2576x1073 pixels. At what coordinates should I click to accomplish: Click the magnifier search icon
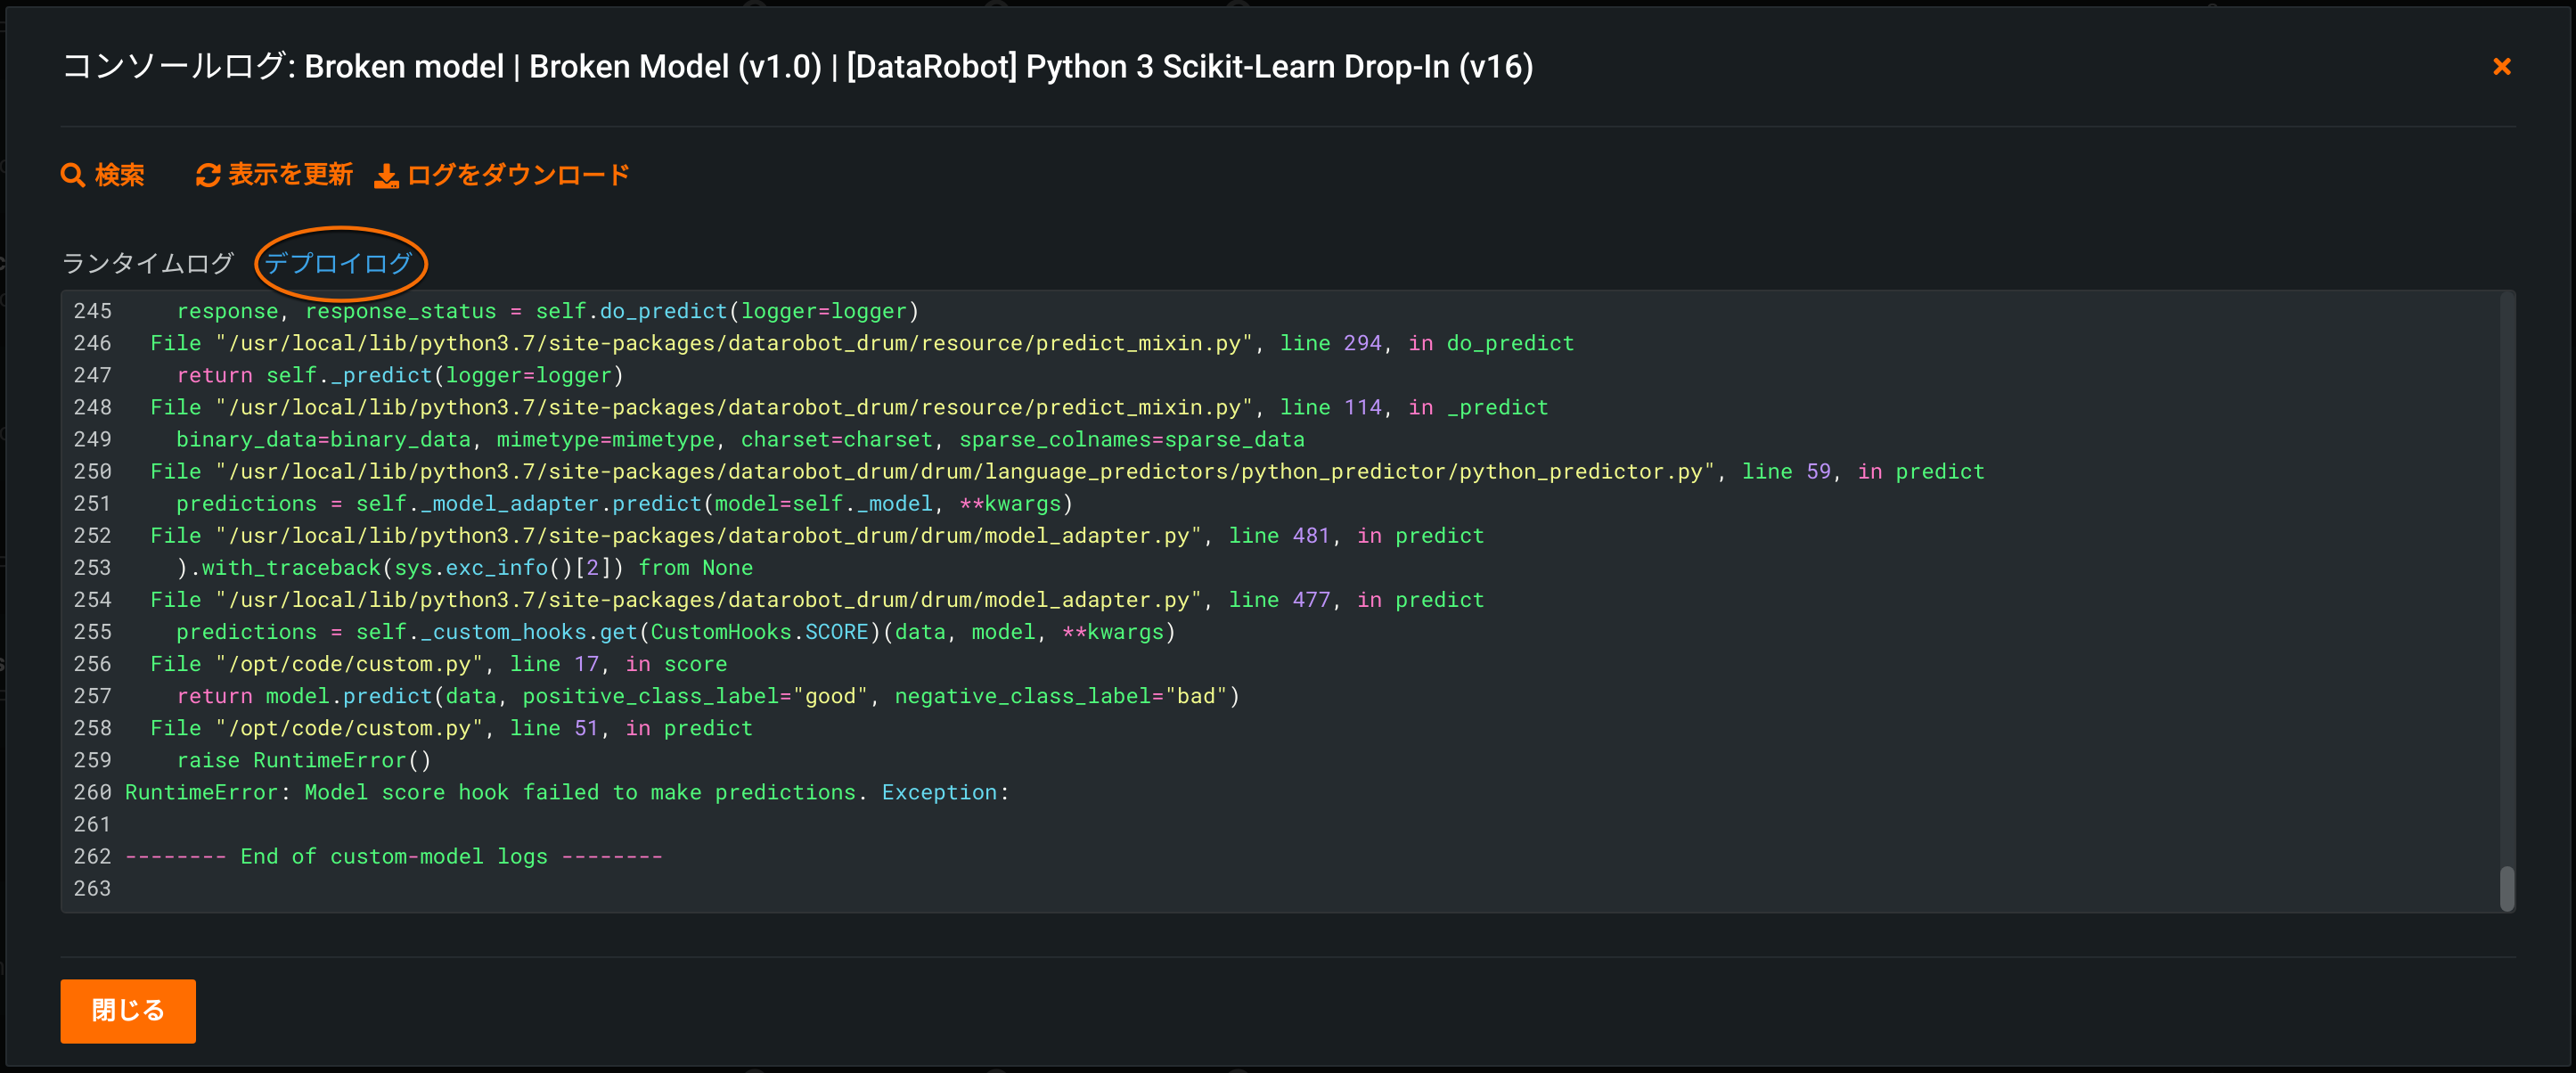click(72, 175)
